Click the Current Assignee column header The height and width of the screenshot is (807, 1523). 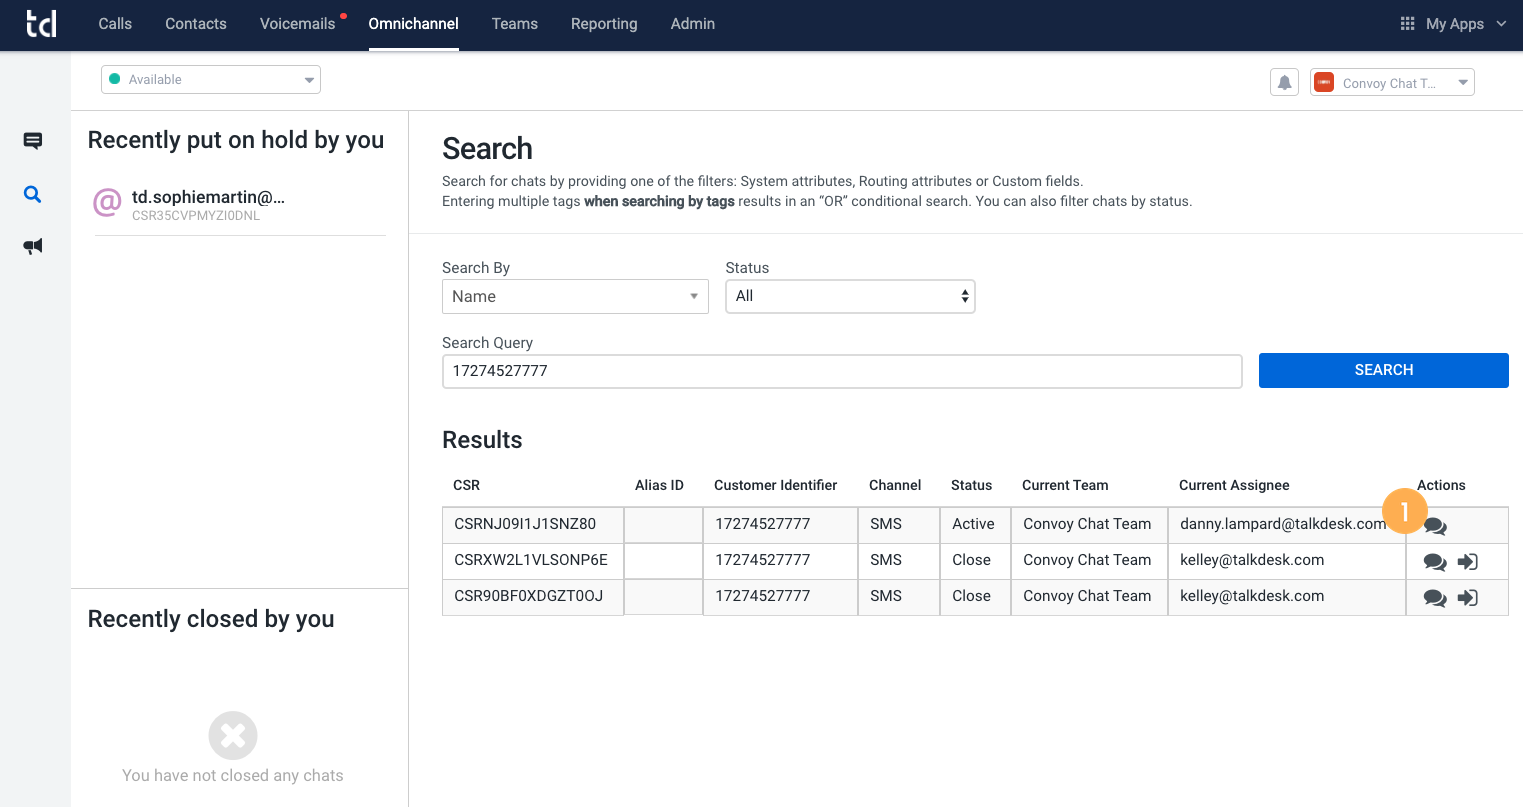(1234, 485)
